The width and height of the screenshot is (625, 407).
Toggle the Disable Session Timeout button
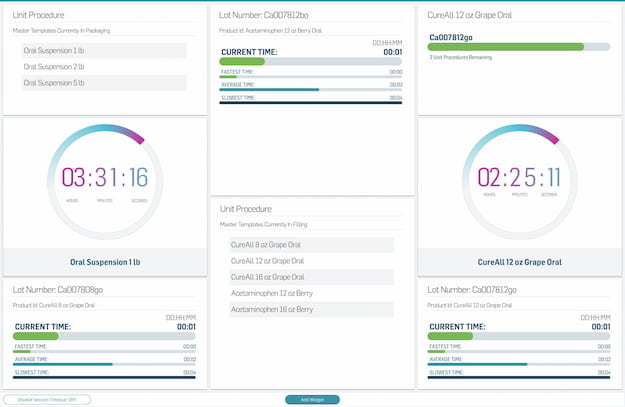pos(47,399)
